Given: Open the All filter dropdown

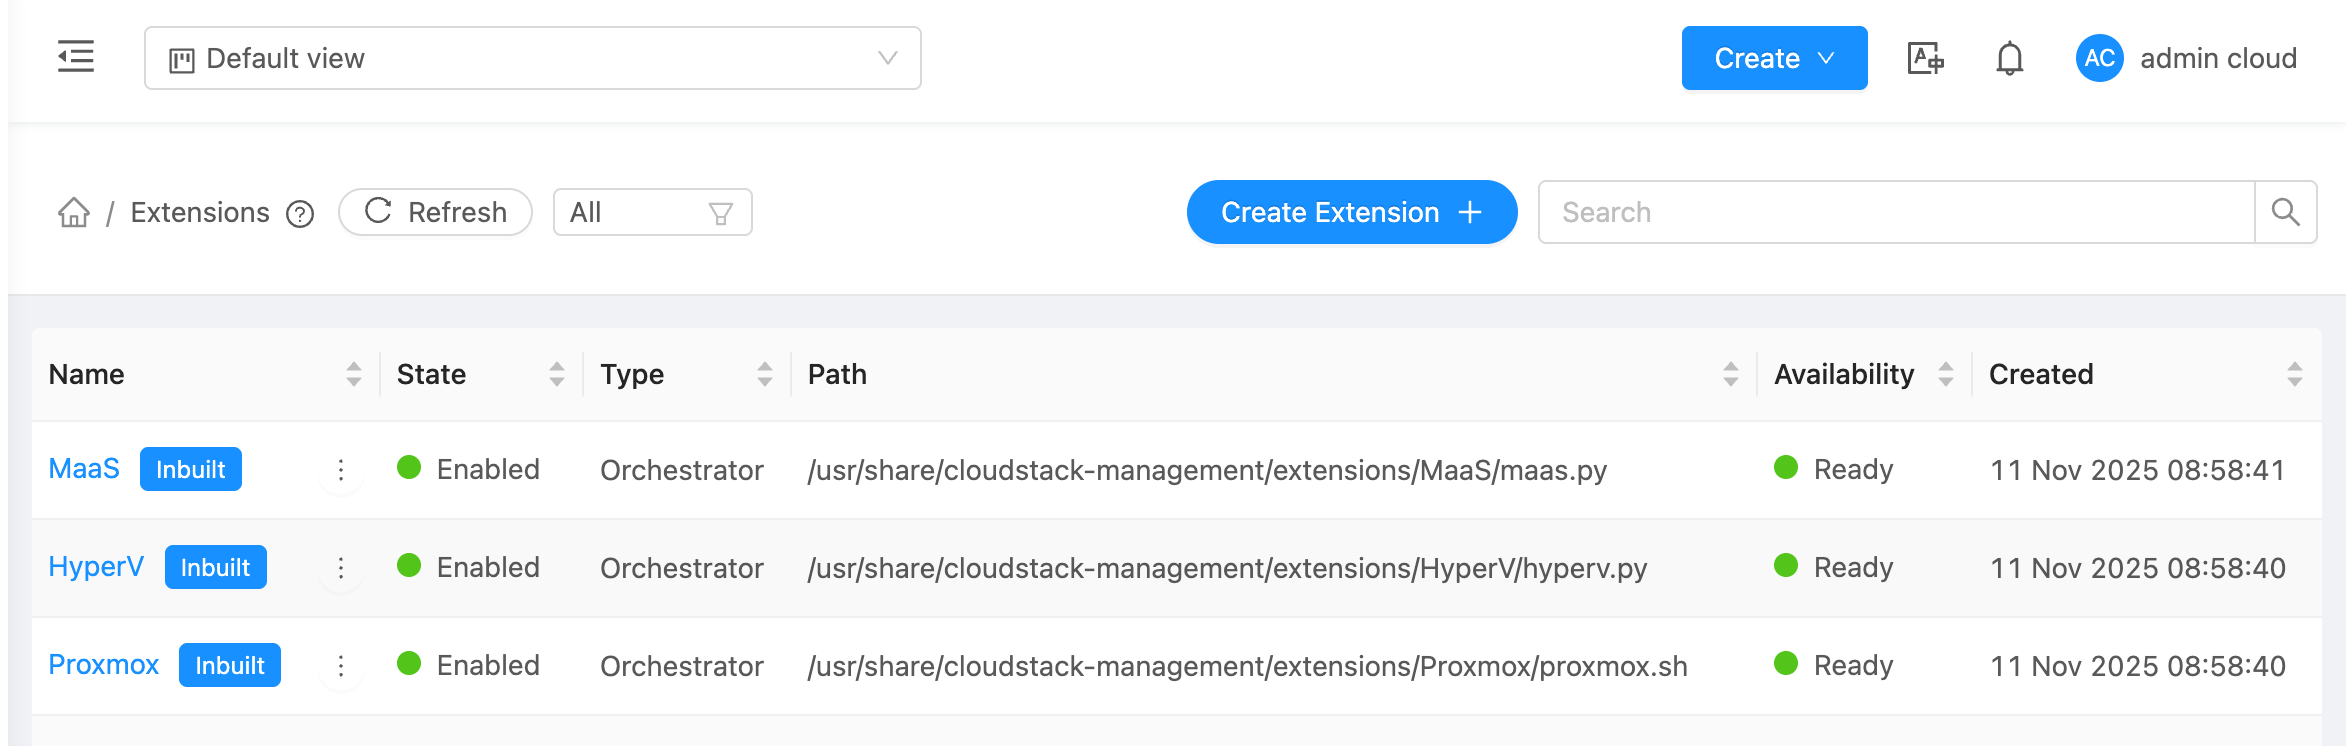Looking at the screenshot, I should (x=652, y=212).
